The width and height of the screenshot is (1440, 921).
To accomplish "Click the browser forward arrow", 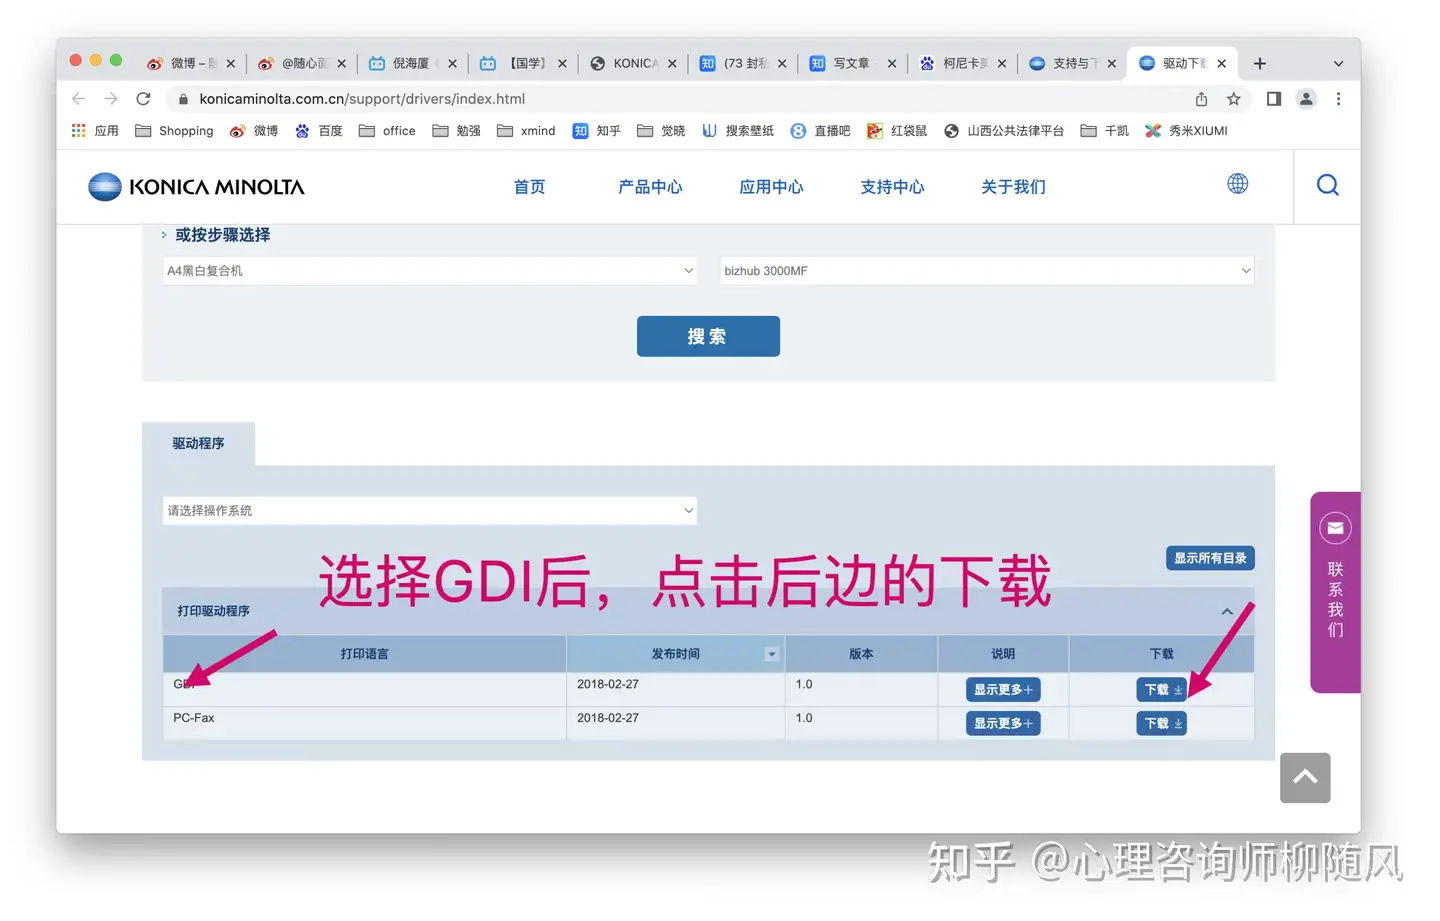I will 111,99.
